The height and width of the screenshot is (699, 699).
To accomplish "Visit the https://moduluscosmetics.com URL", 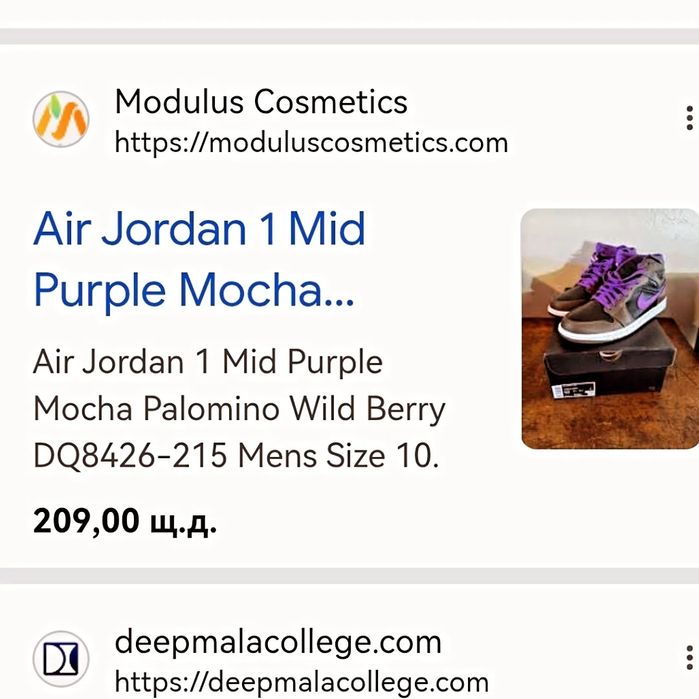I will (x=311, y=142).
